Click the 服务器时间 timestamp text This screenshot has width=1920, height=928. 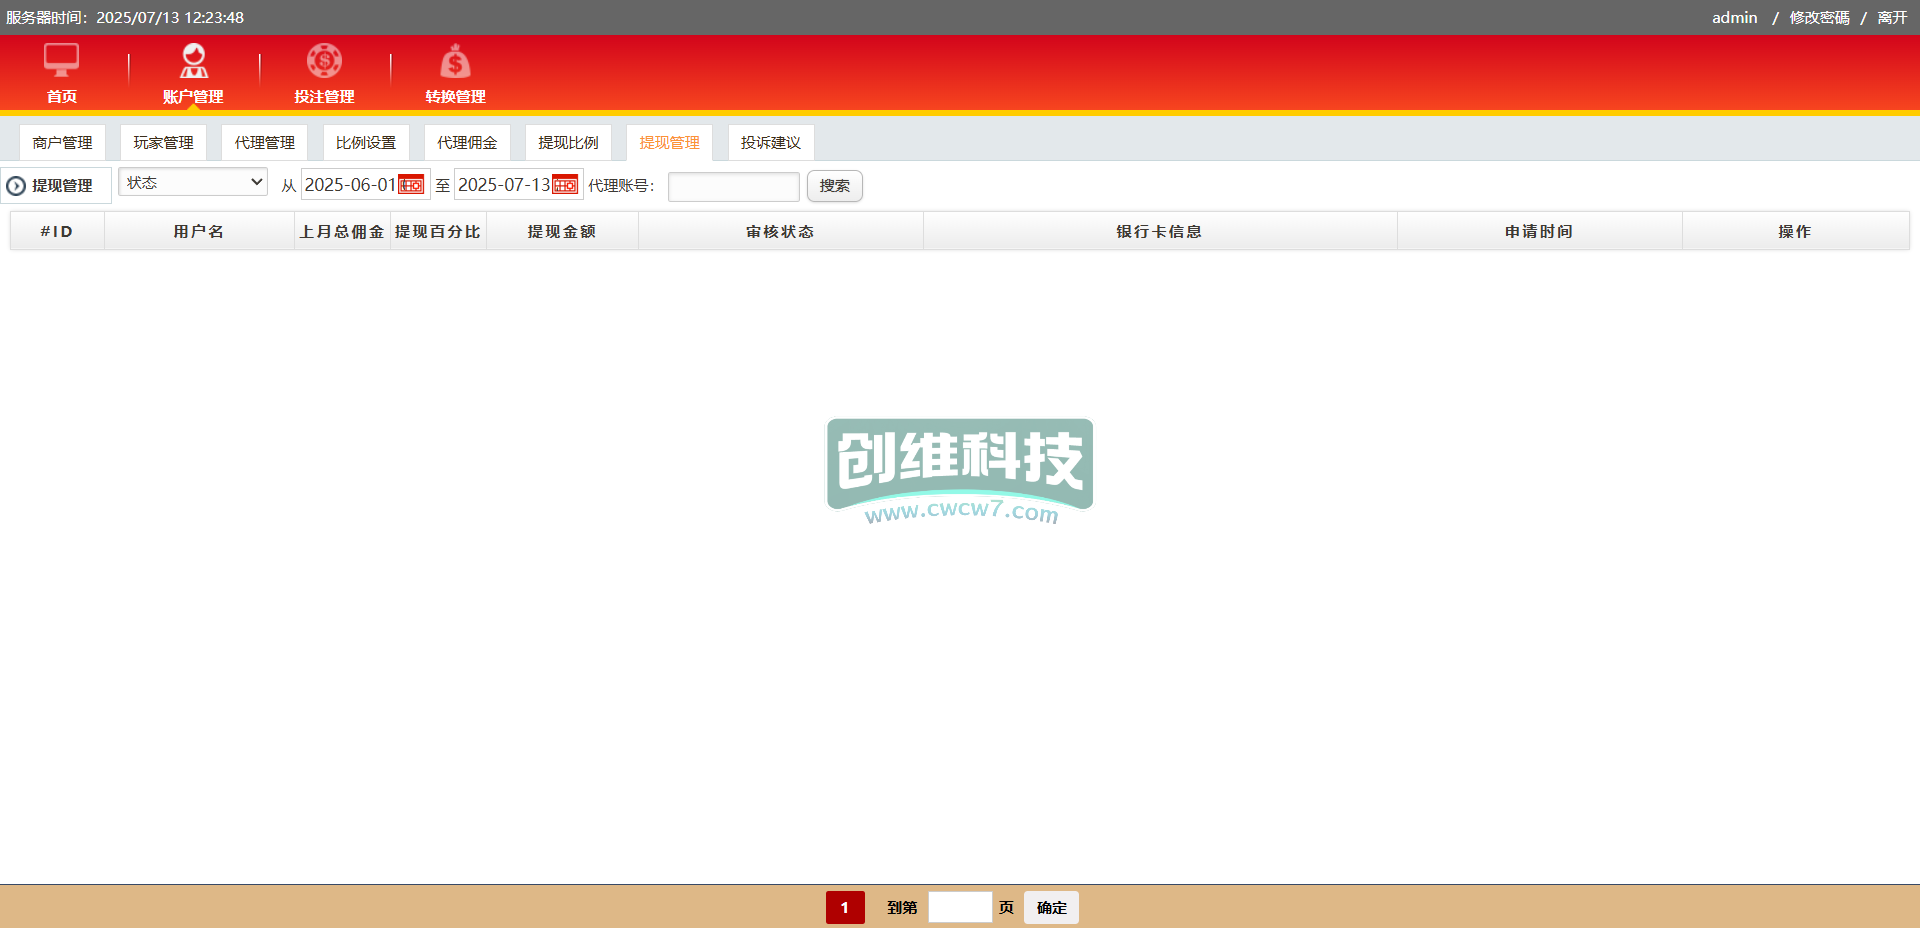point(125,18)
